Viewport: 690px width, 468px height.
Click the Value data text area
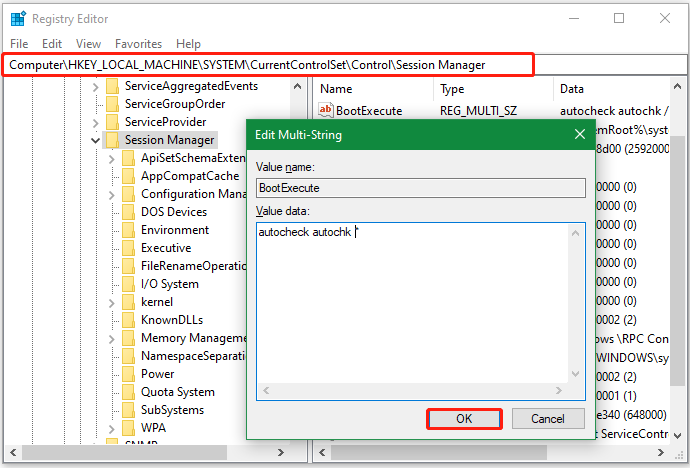[x=412, y=303]
